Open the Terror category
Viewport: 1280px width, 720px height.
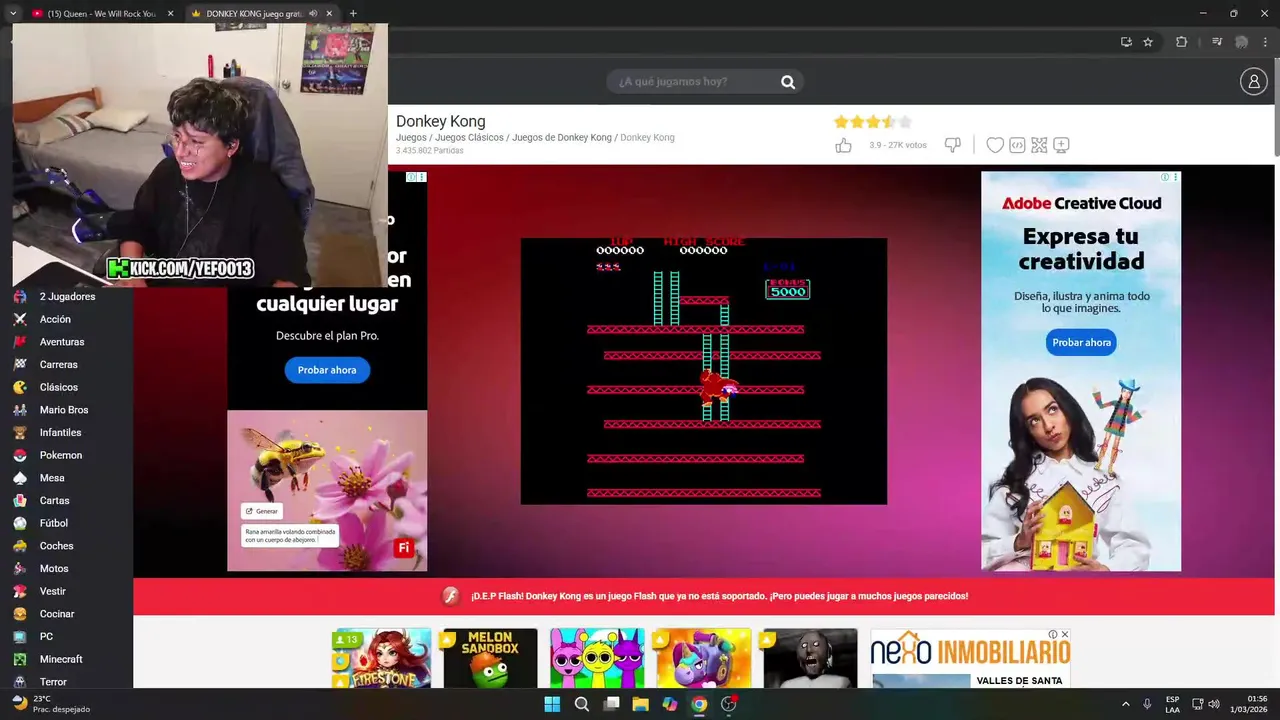pos(53,682)
